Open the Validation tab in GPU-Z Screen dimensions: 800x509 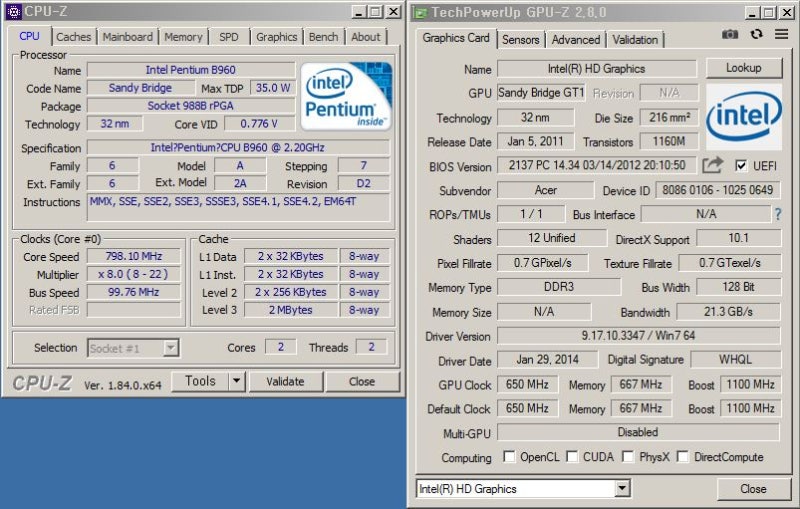pyautogui.click(x=635, y=39)
